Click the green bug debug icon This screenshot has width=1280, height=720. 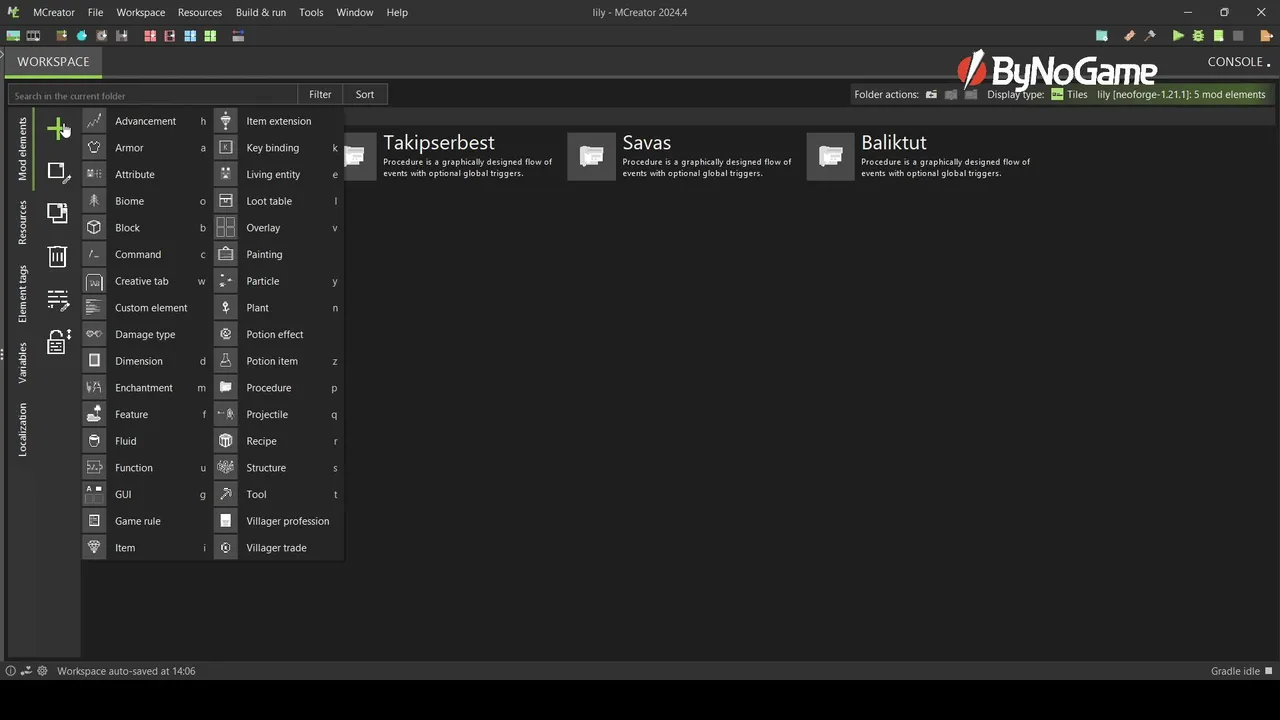(x=1198, y=36)
